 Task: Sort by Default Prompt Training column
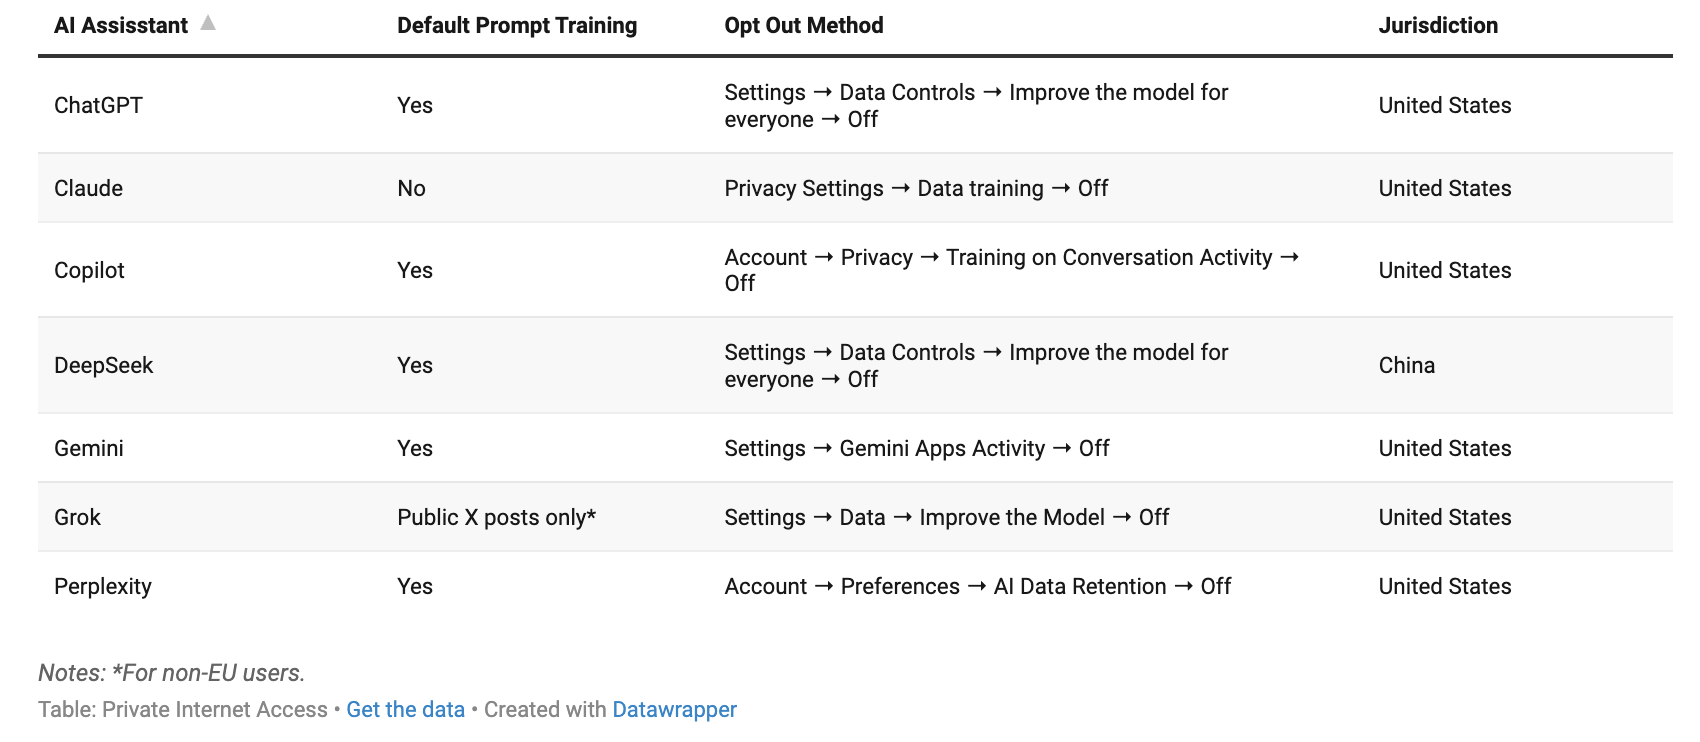coord(517,26)
